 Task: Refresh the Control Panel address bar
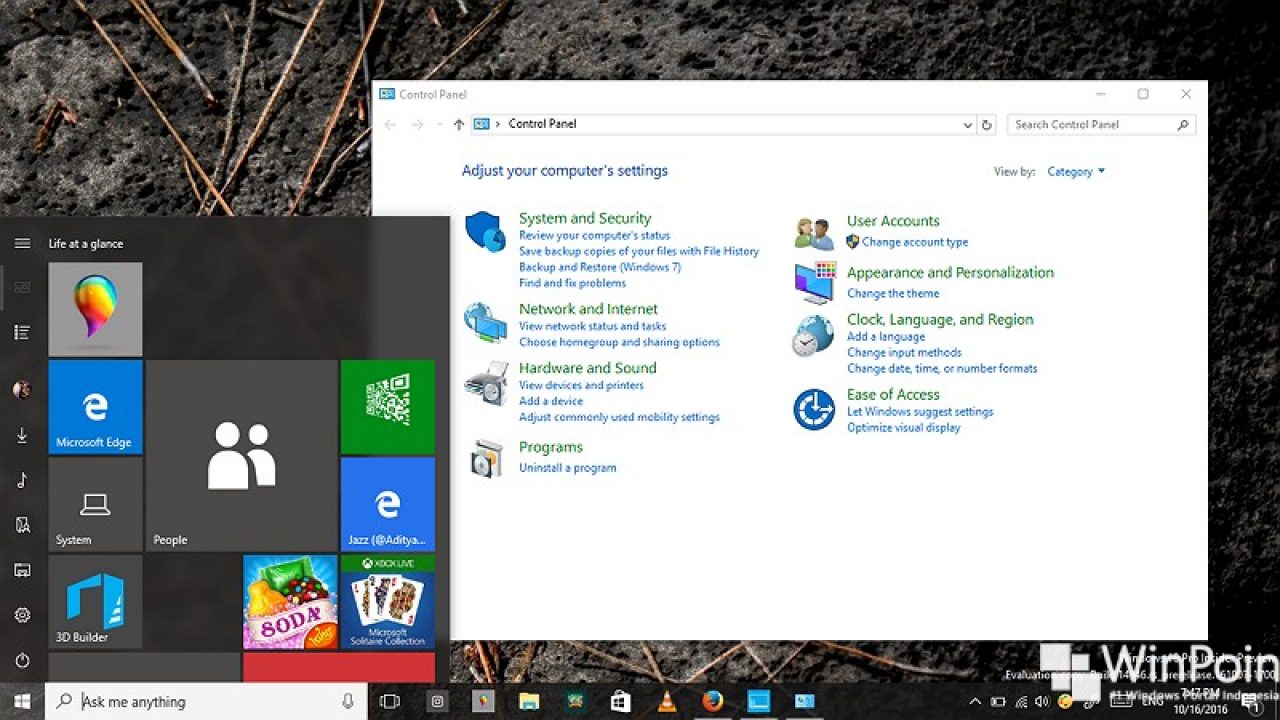pyautogui.click(x=987, y=125)
